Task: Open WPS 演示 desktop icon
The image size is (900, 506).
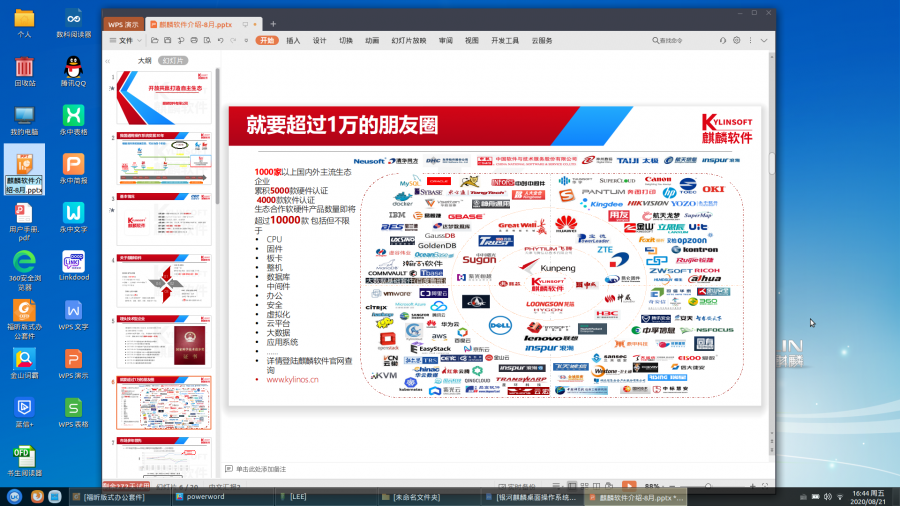Action: (x=73, y=364)
